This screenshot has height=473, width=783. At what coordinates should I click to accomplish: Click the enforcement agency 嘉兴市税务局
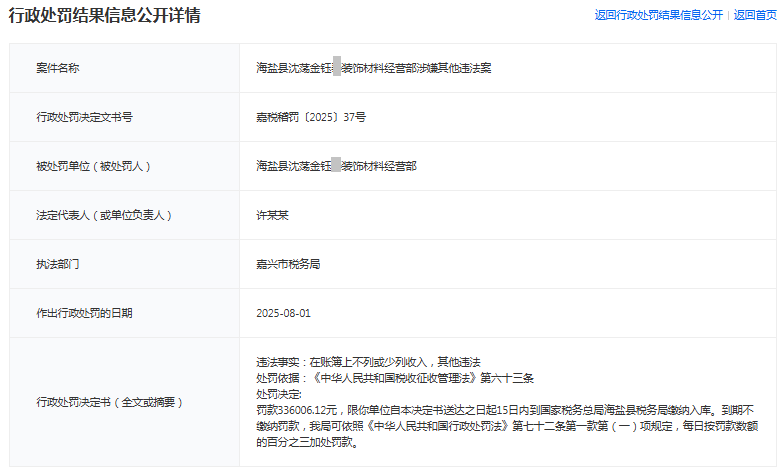point(288,264)
